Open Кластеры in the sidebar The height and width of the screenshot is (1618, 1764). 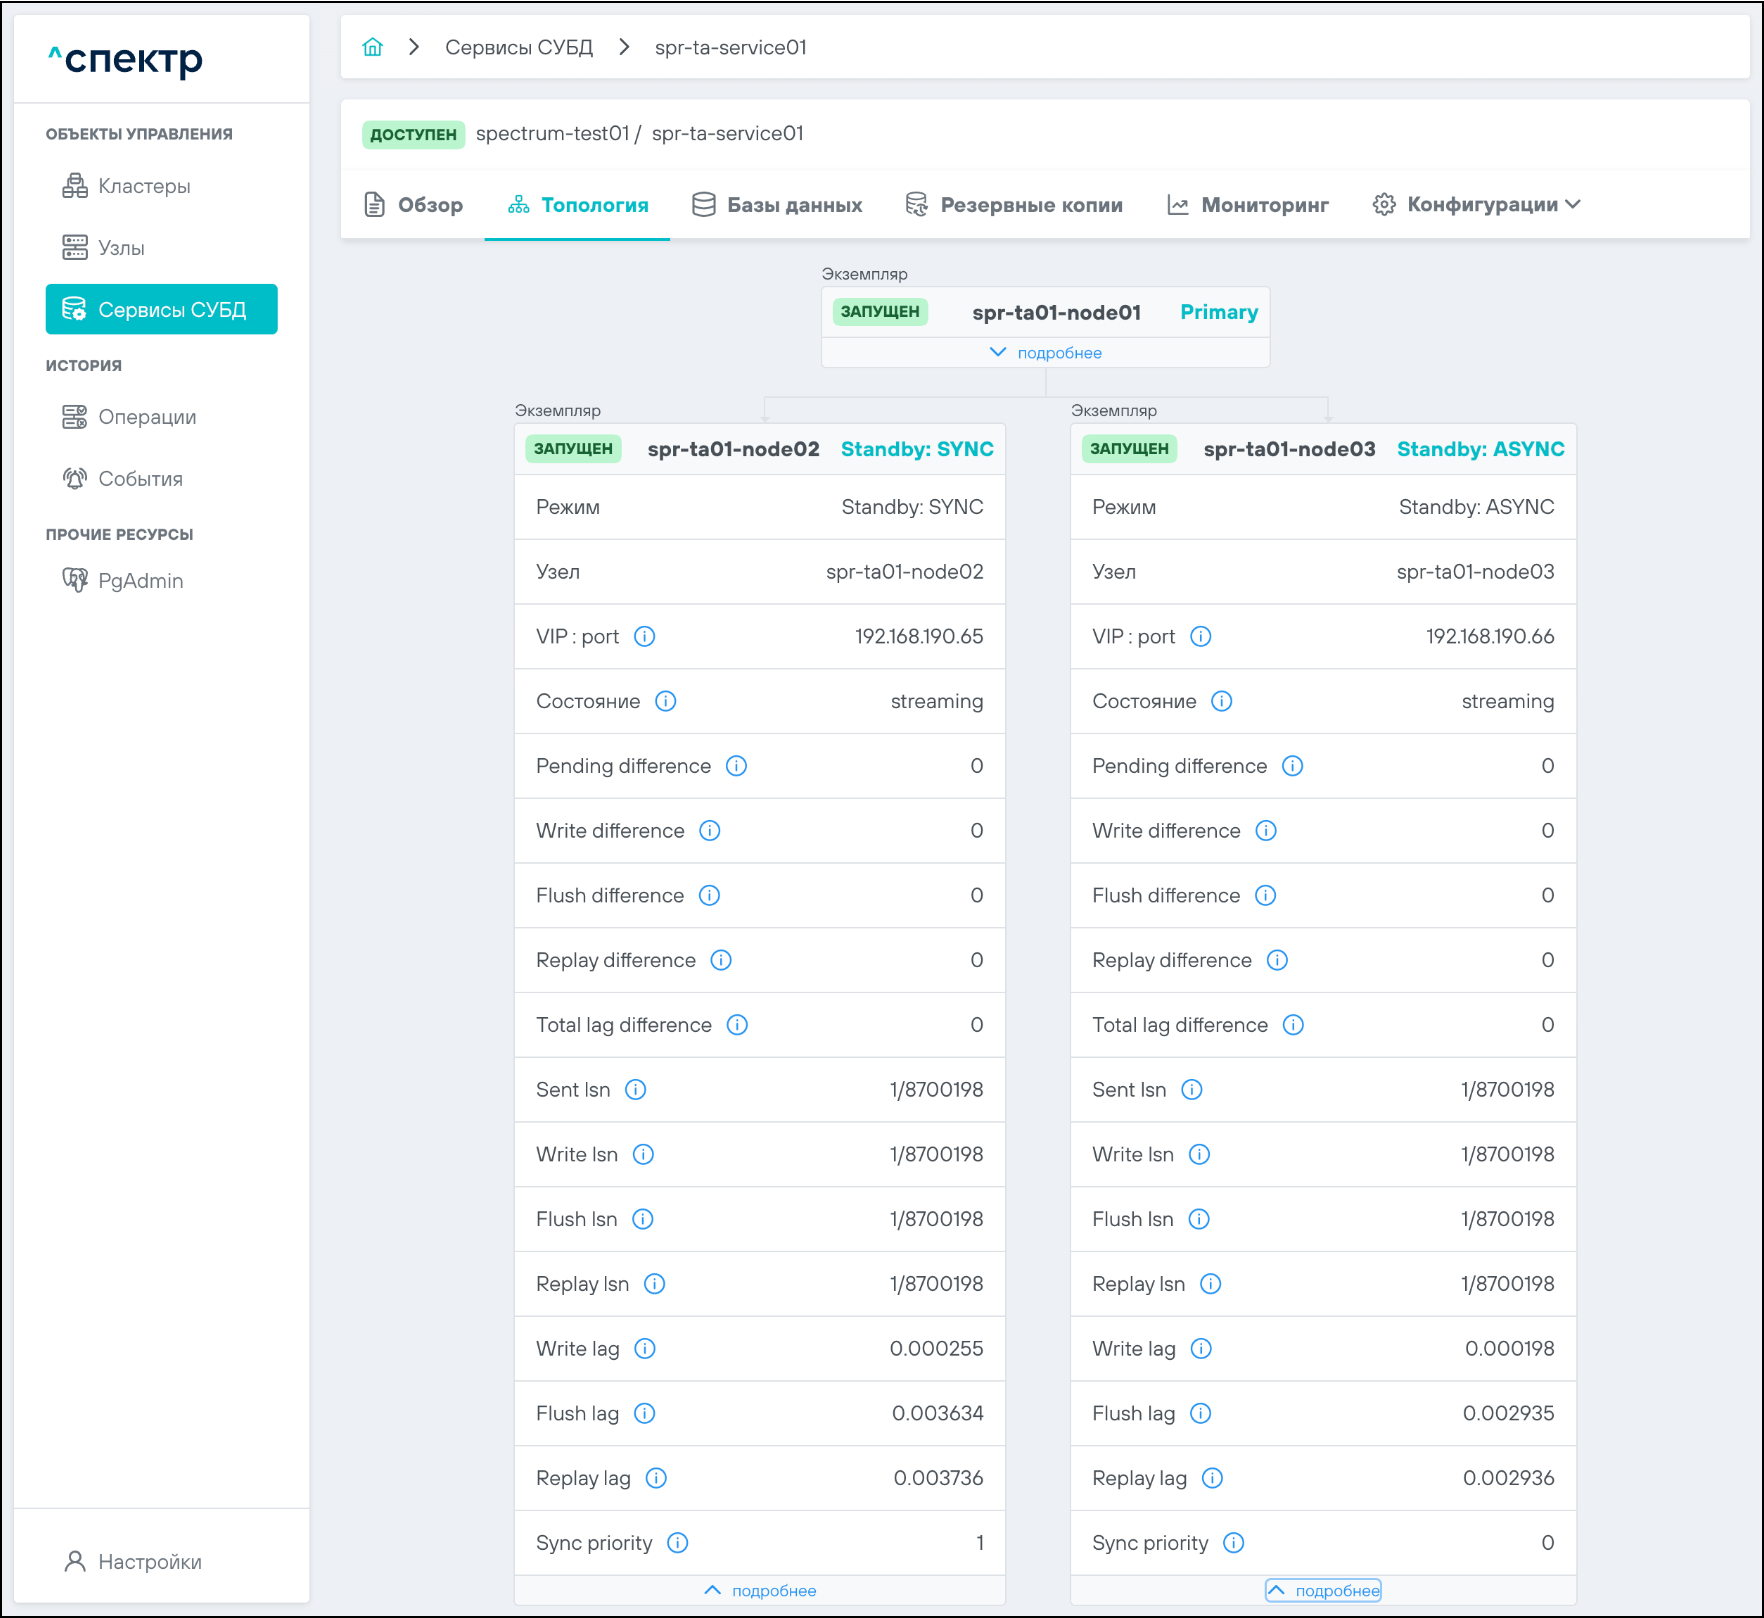(x=144, y=186)
